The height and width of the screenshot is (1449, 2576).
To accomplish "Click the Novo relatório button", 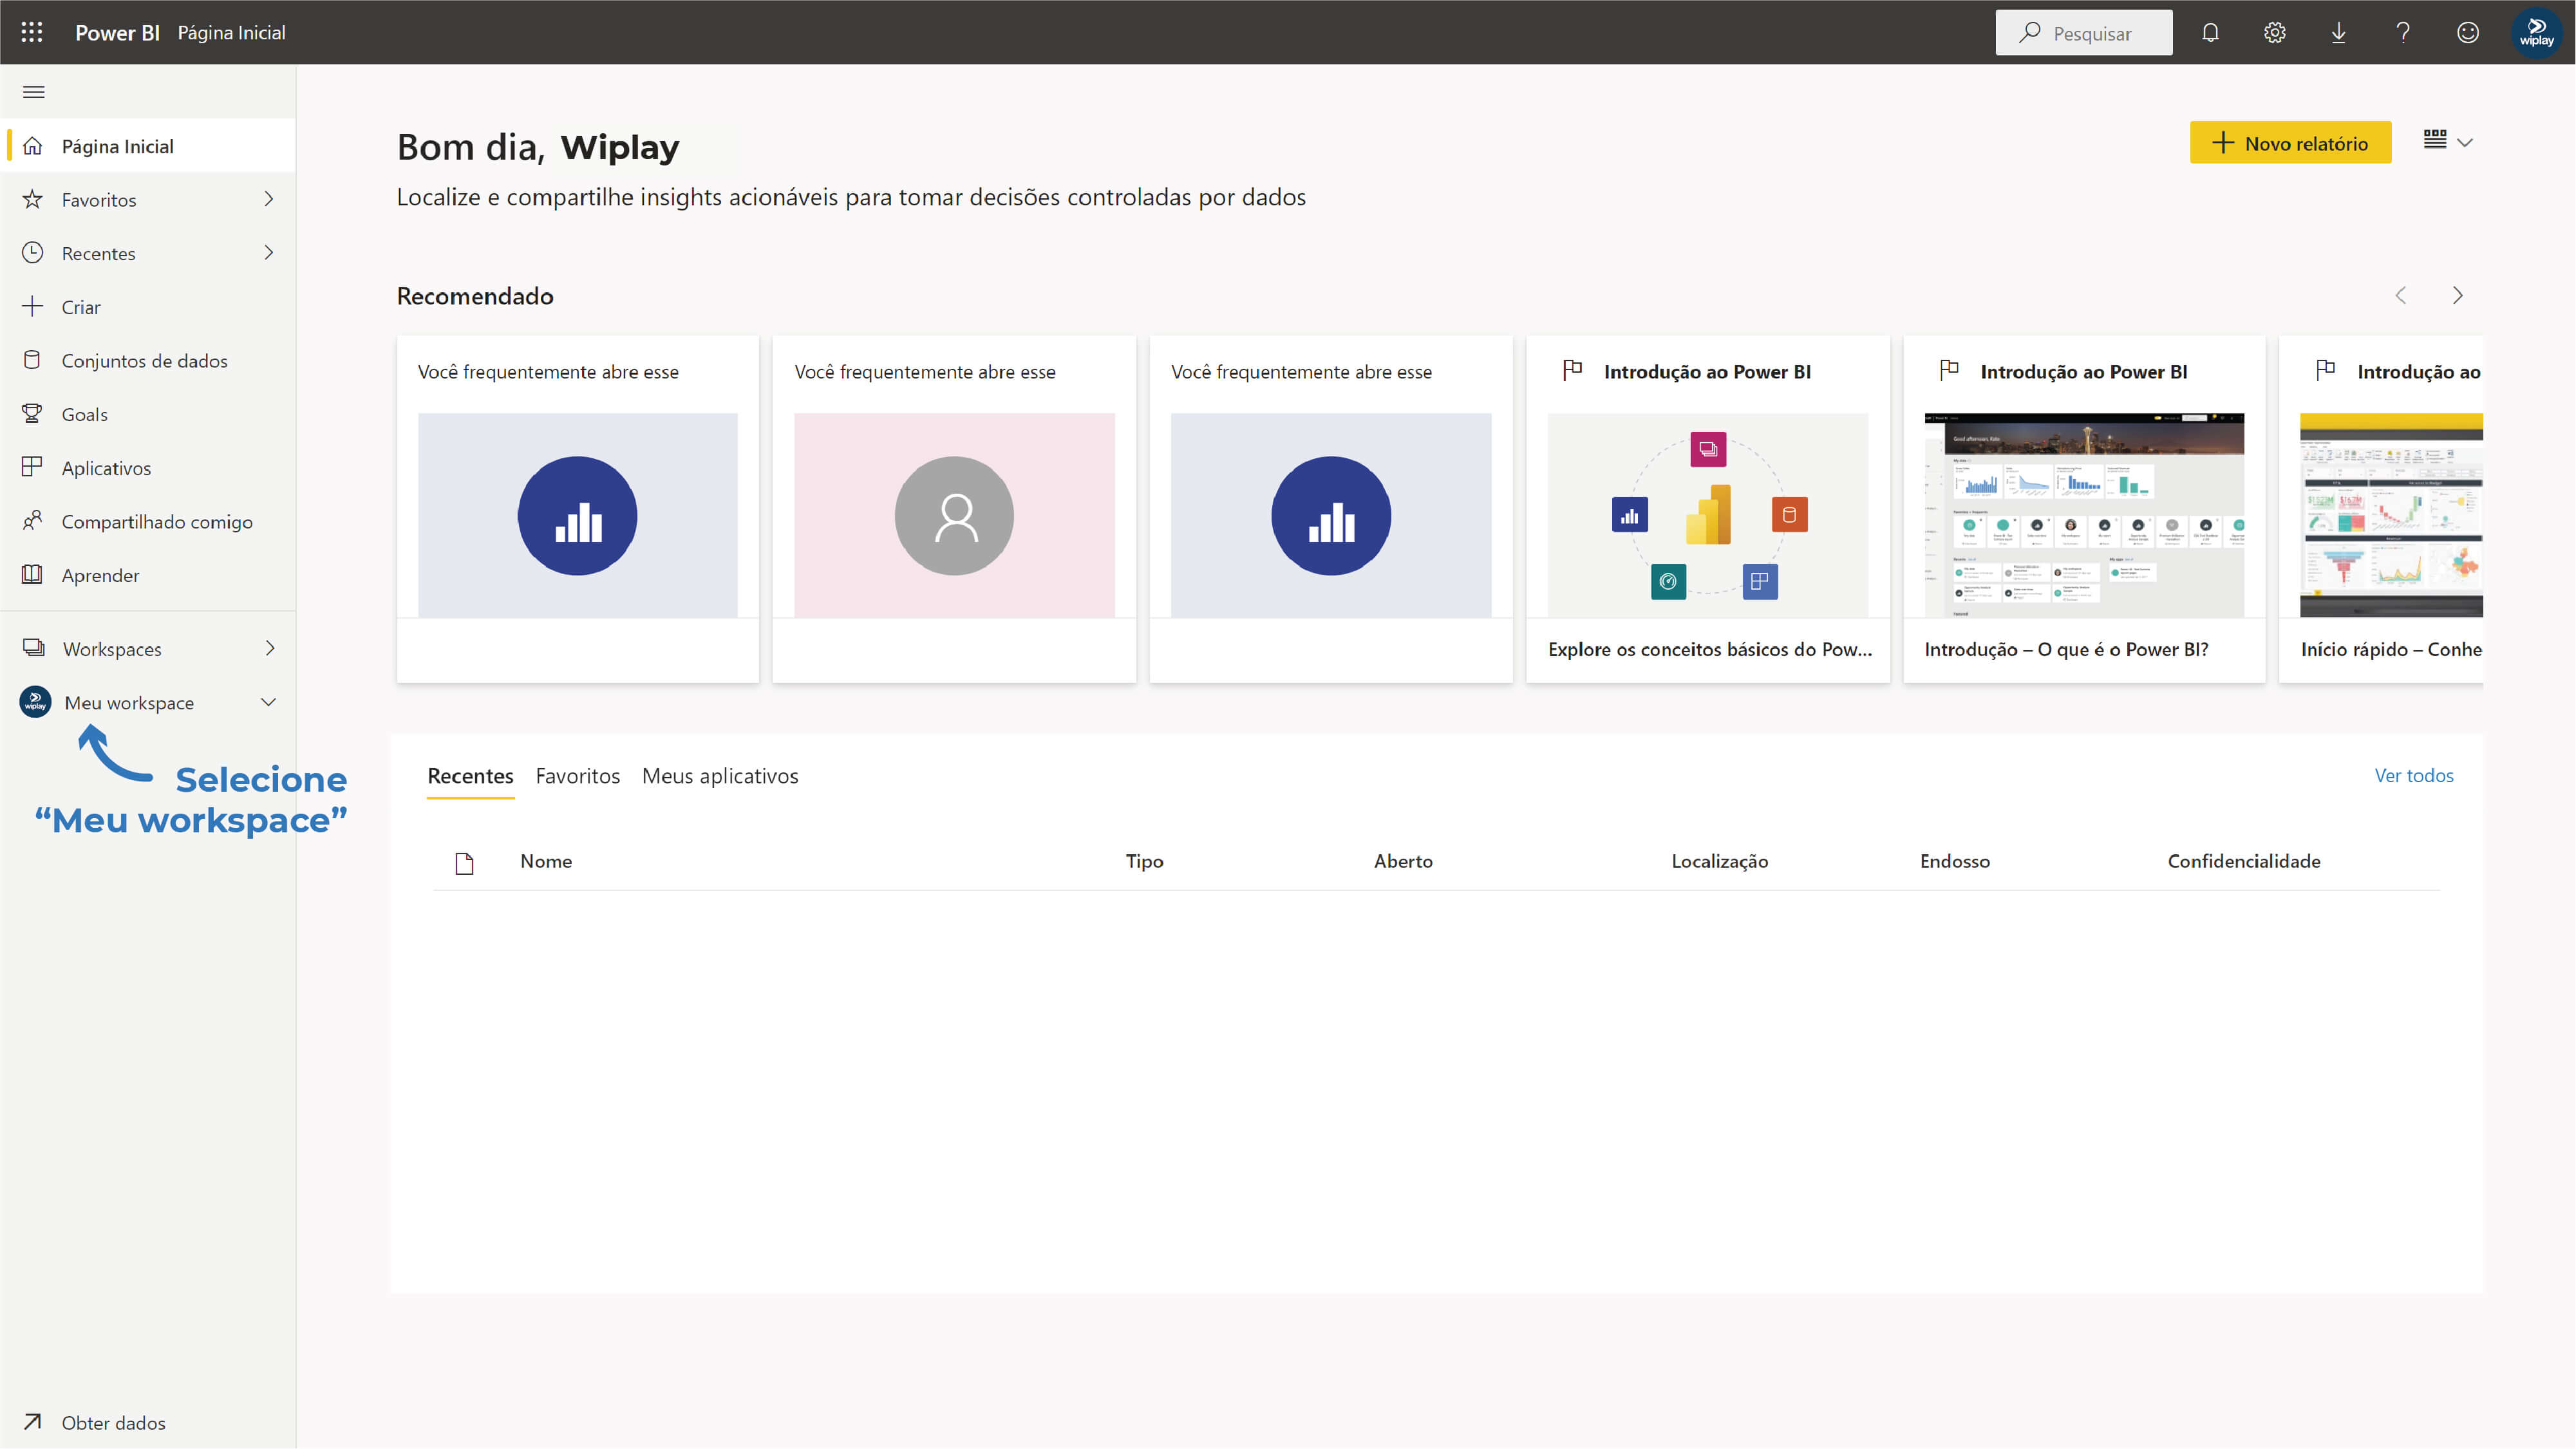I will tap(2289, 143).
